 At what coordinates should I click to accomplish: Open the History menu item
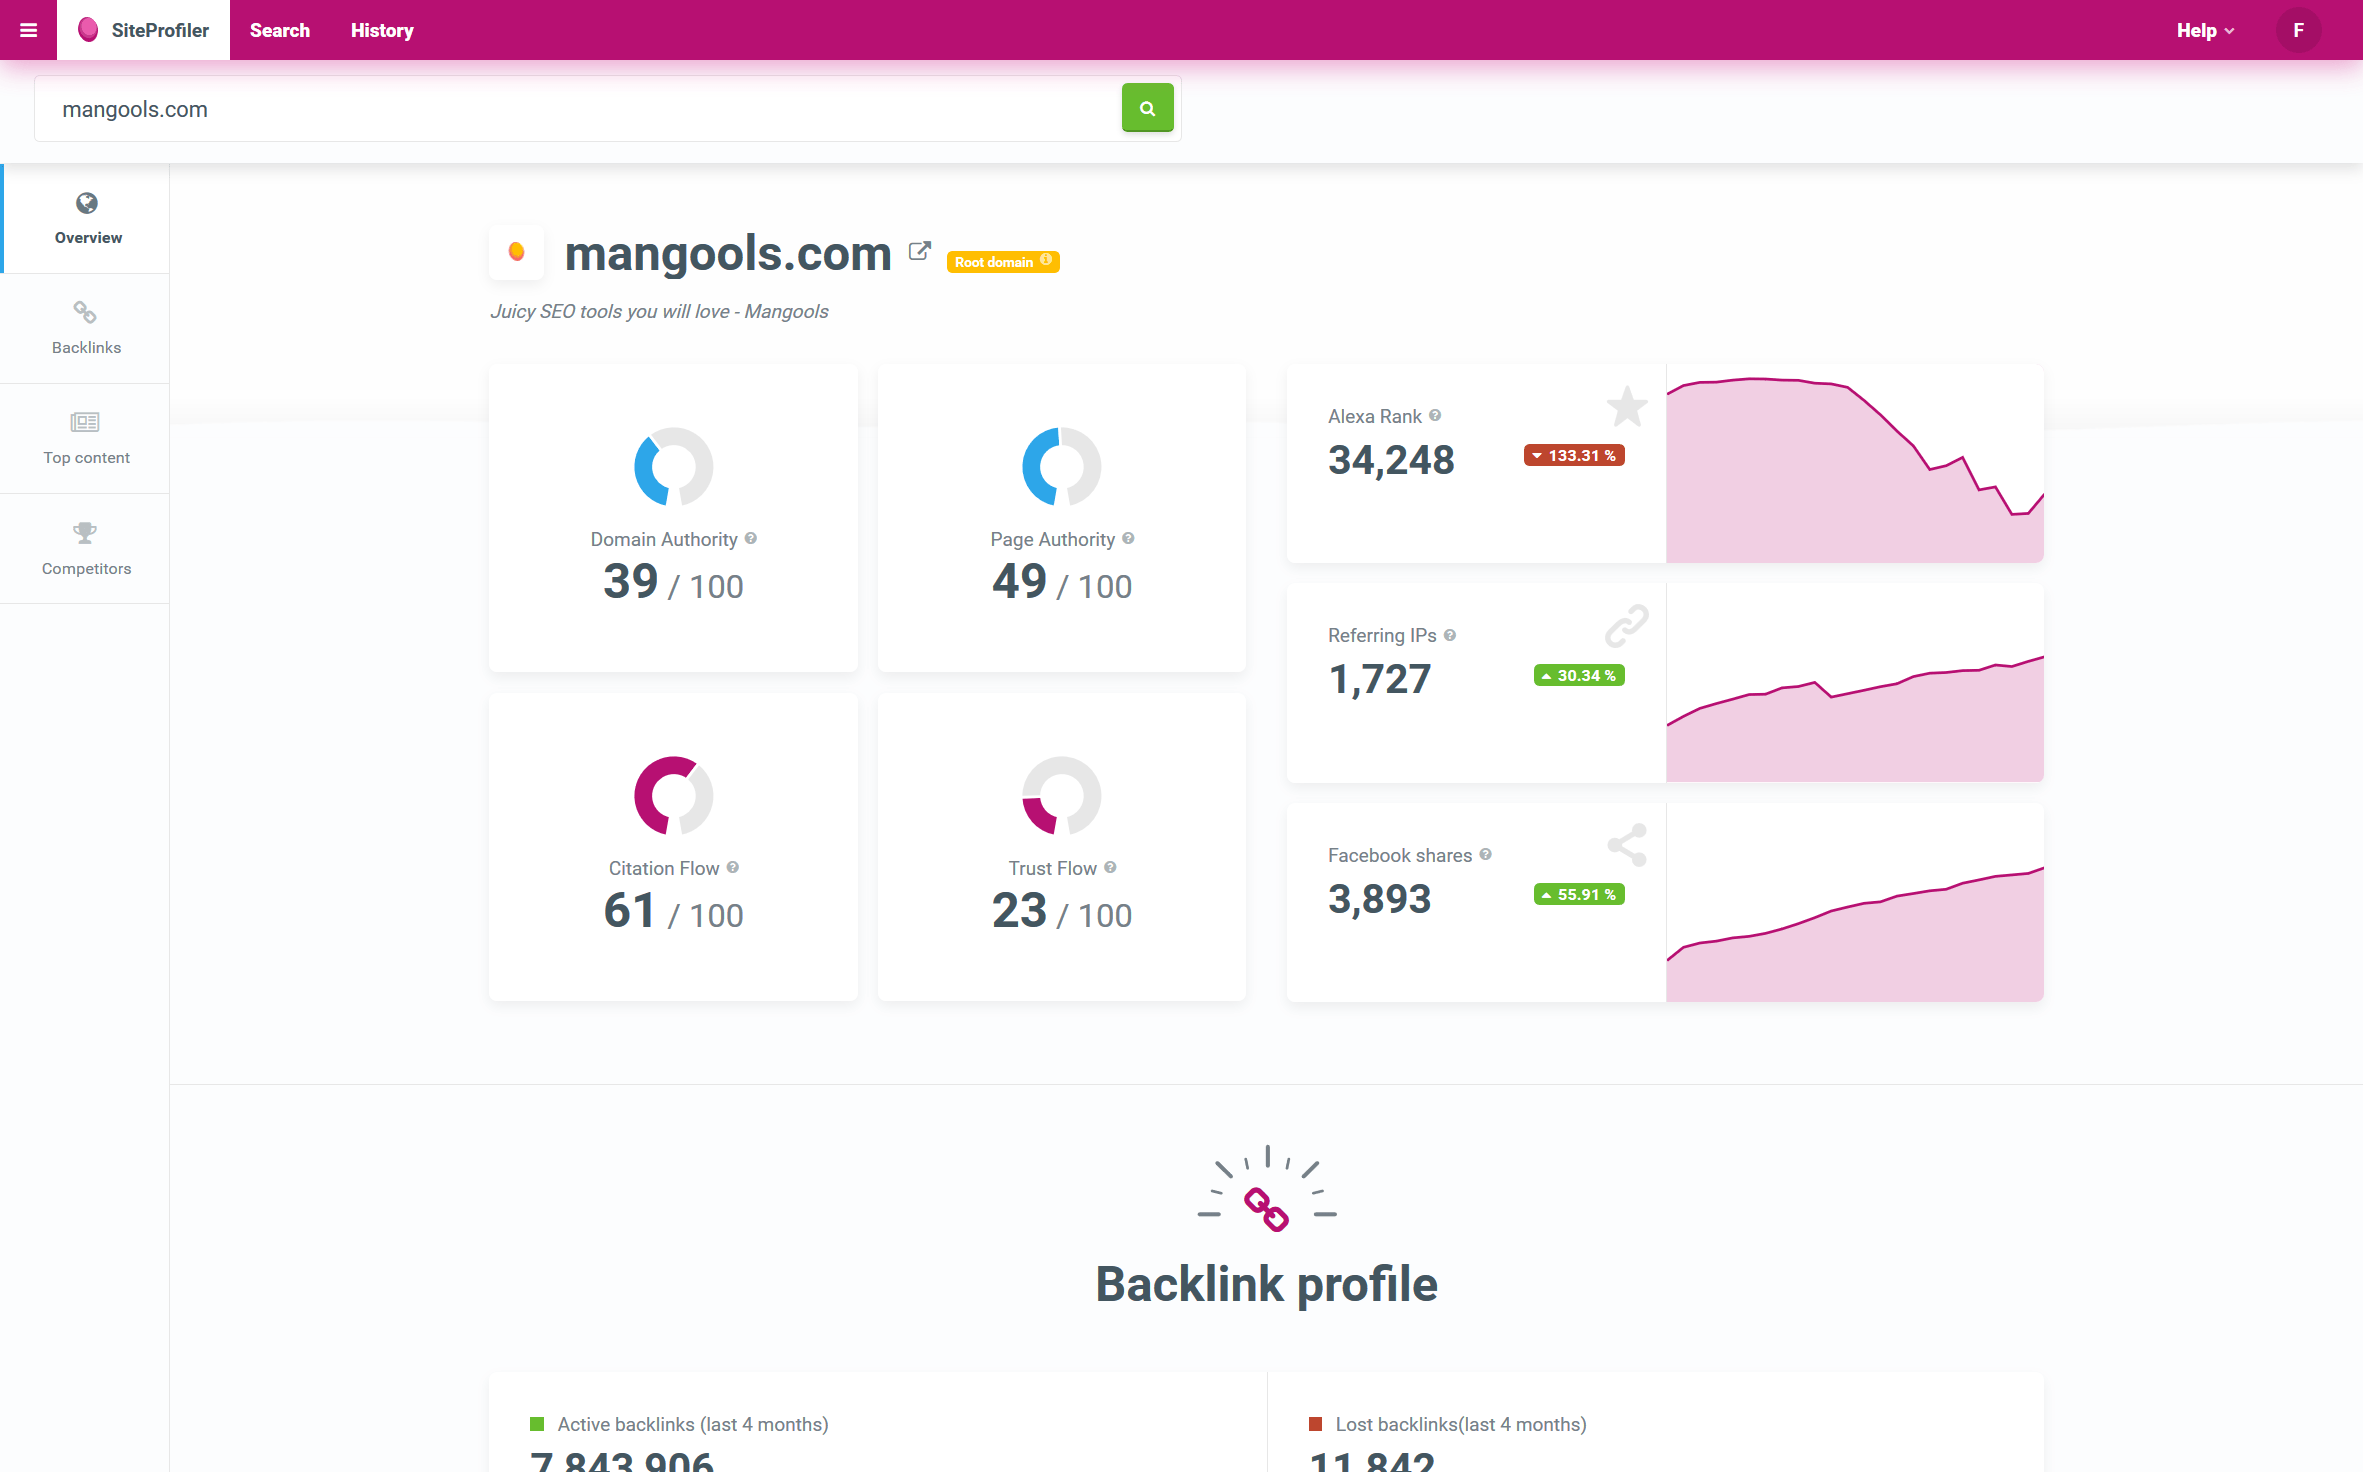[x=381, y=29]
